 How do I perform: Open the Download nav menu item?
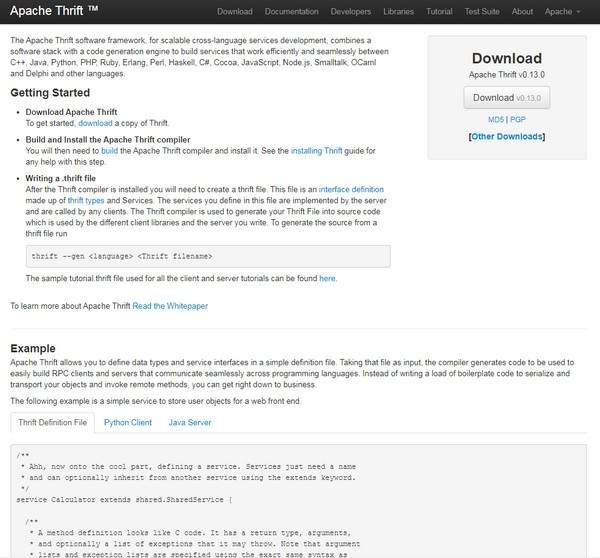pyautogui.click(x=234, y=12)
